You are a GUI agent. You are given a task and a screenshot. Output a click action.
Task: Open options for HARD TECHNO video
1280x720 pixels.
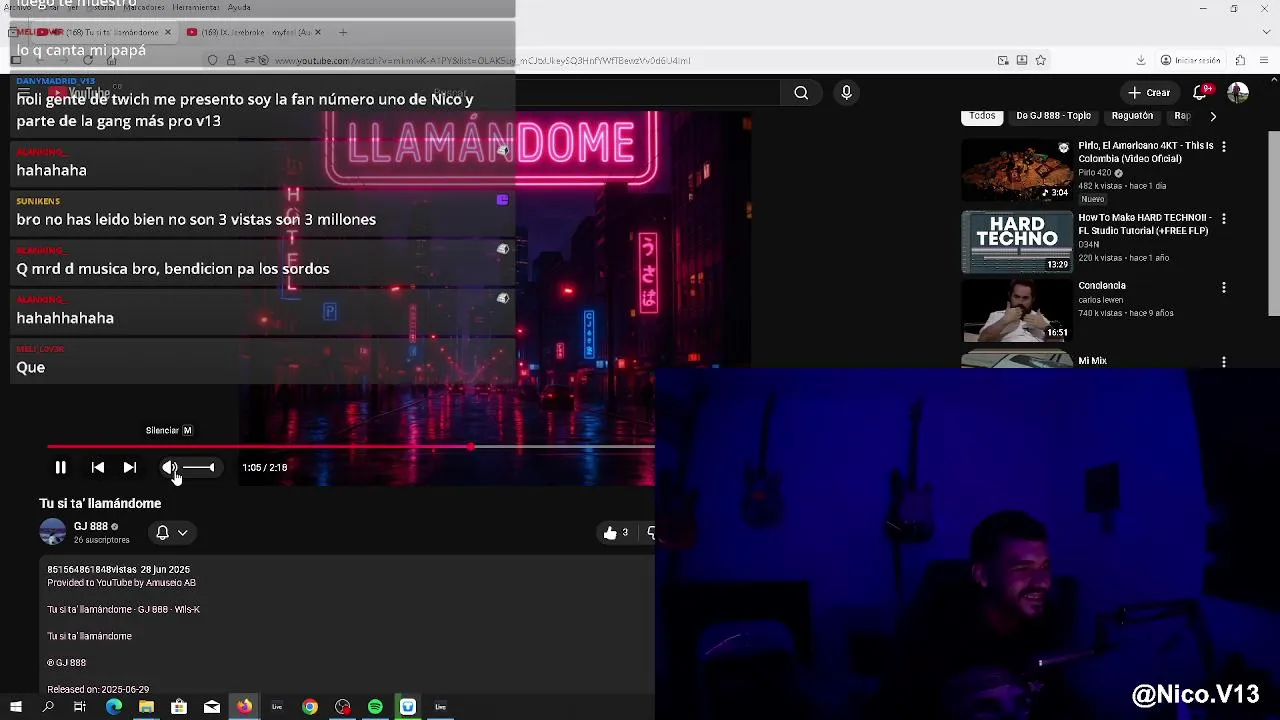point(1223,219)
